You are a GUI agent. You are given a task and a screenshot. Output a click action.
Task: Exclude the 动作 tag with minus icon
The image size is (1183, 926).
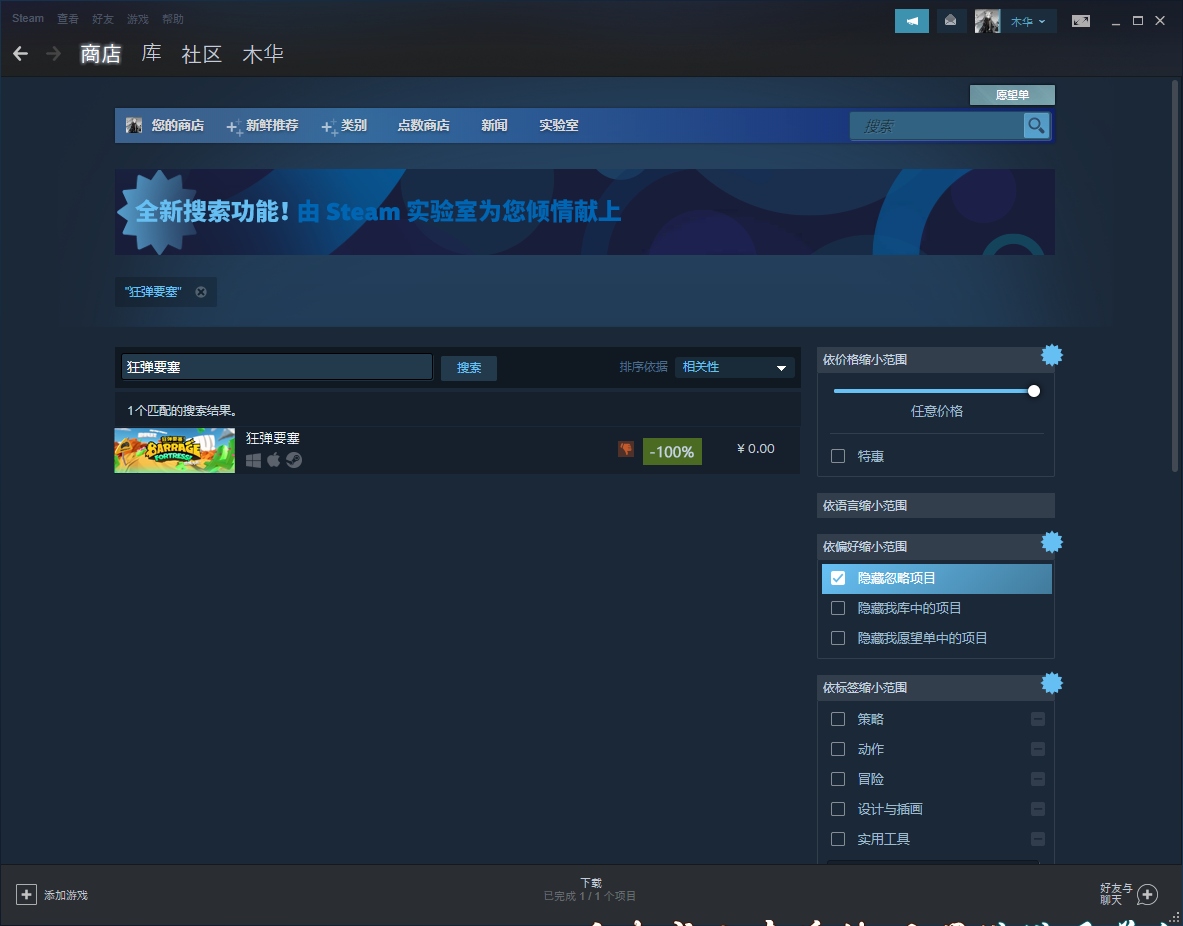coord(1037,749)
